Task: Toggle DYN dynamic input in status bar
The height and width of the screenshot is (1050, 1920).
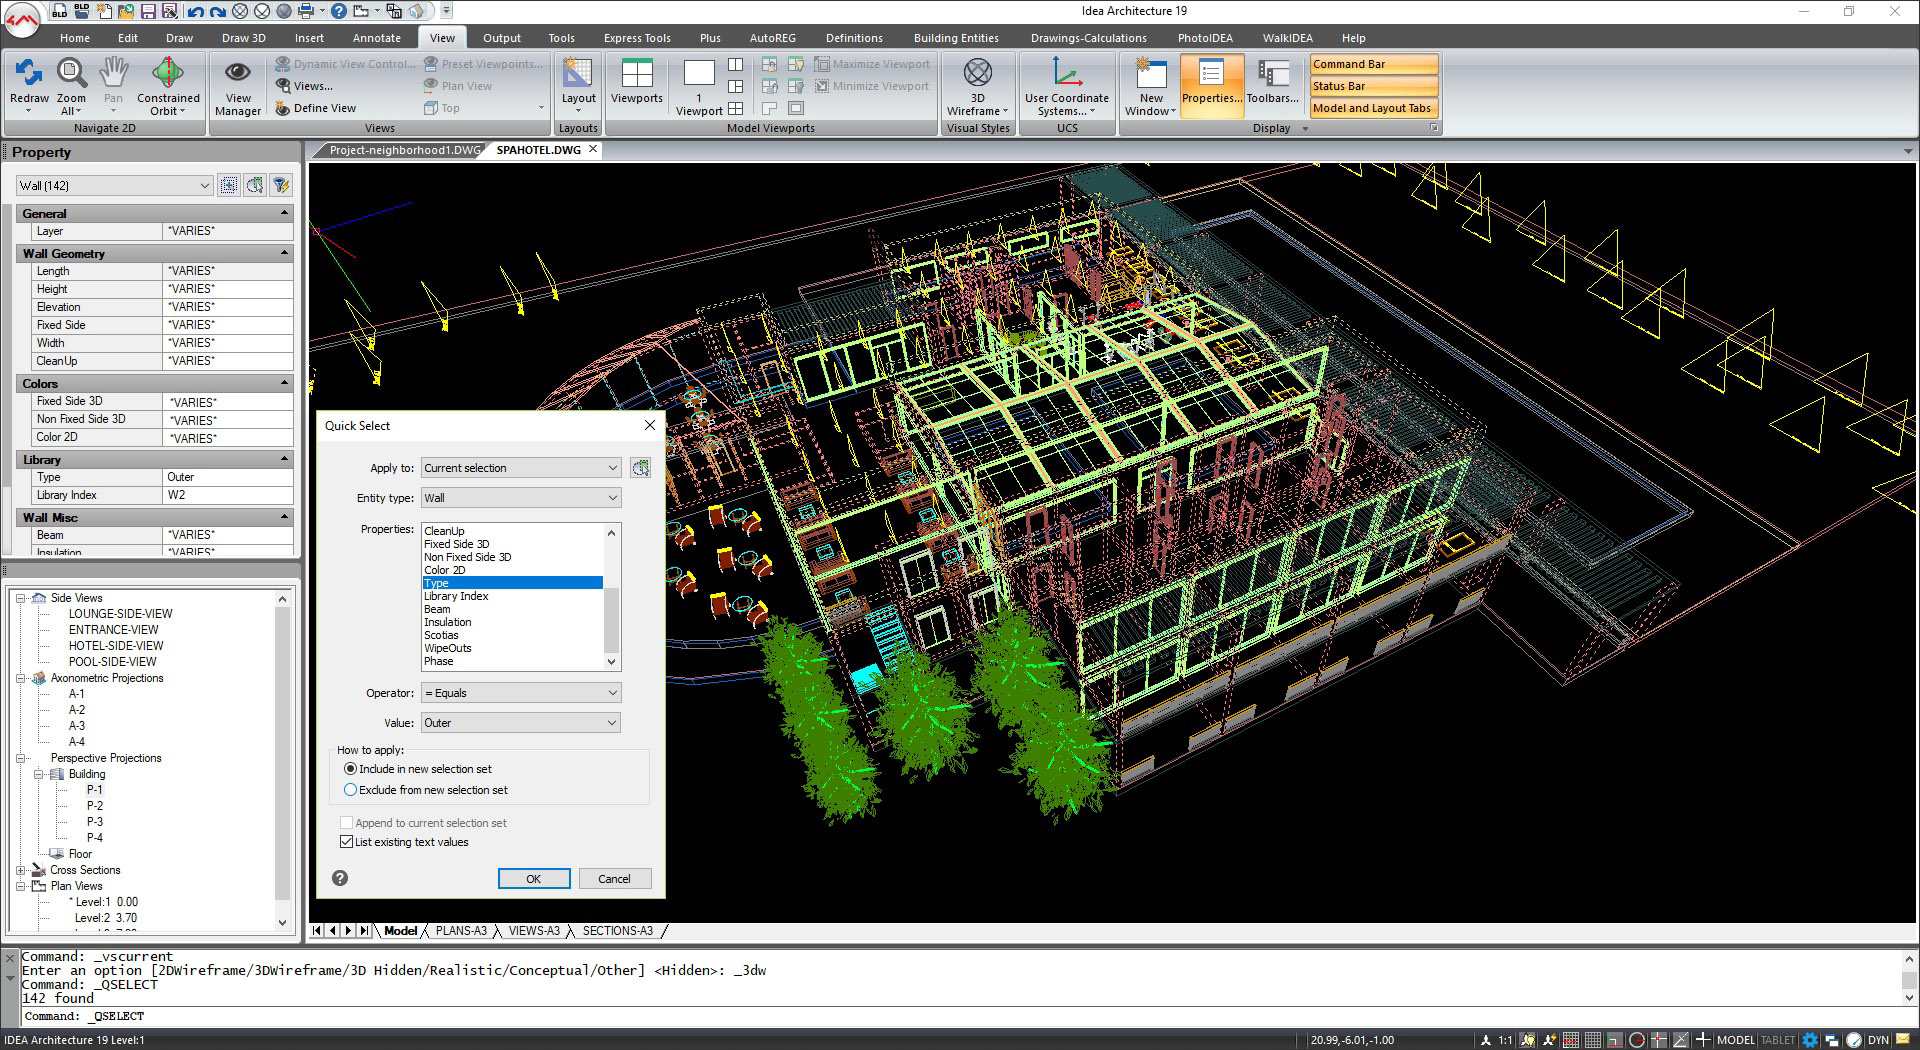Action: point(1877,1040)
